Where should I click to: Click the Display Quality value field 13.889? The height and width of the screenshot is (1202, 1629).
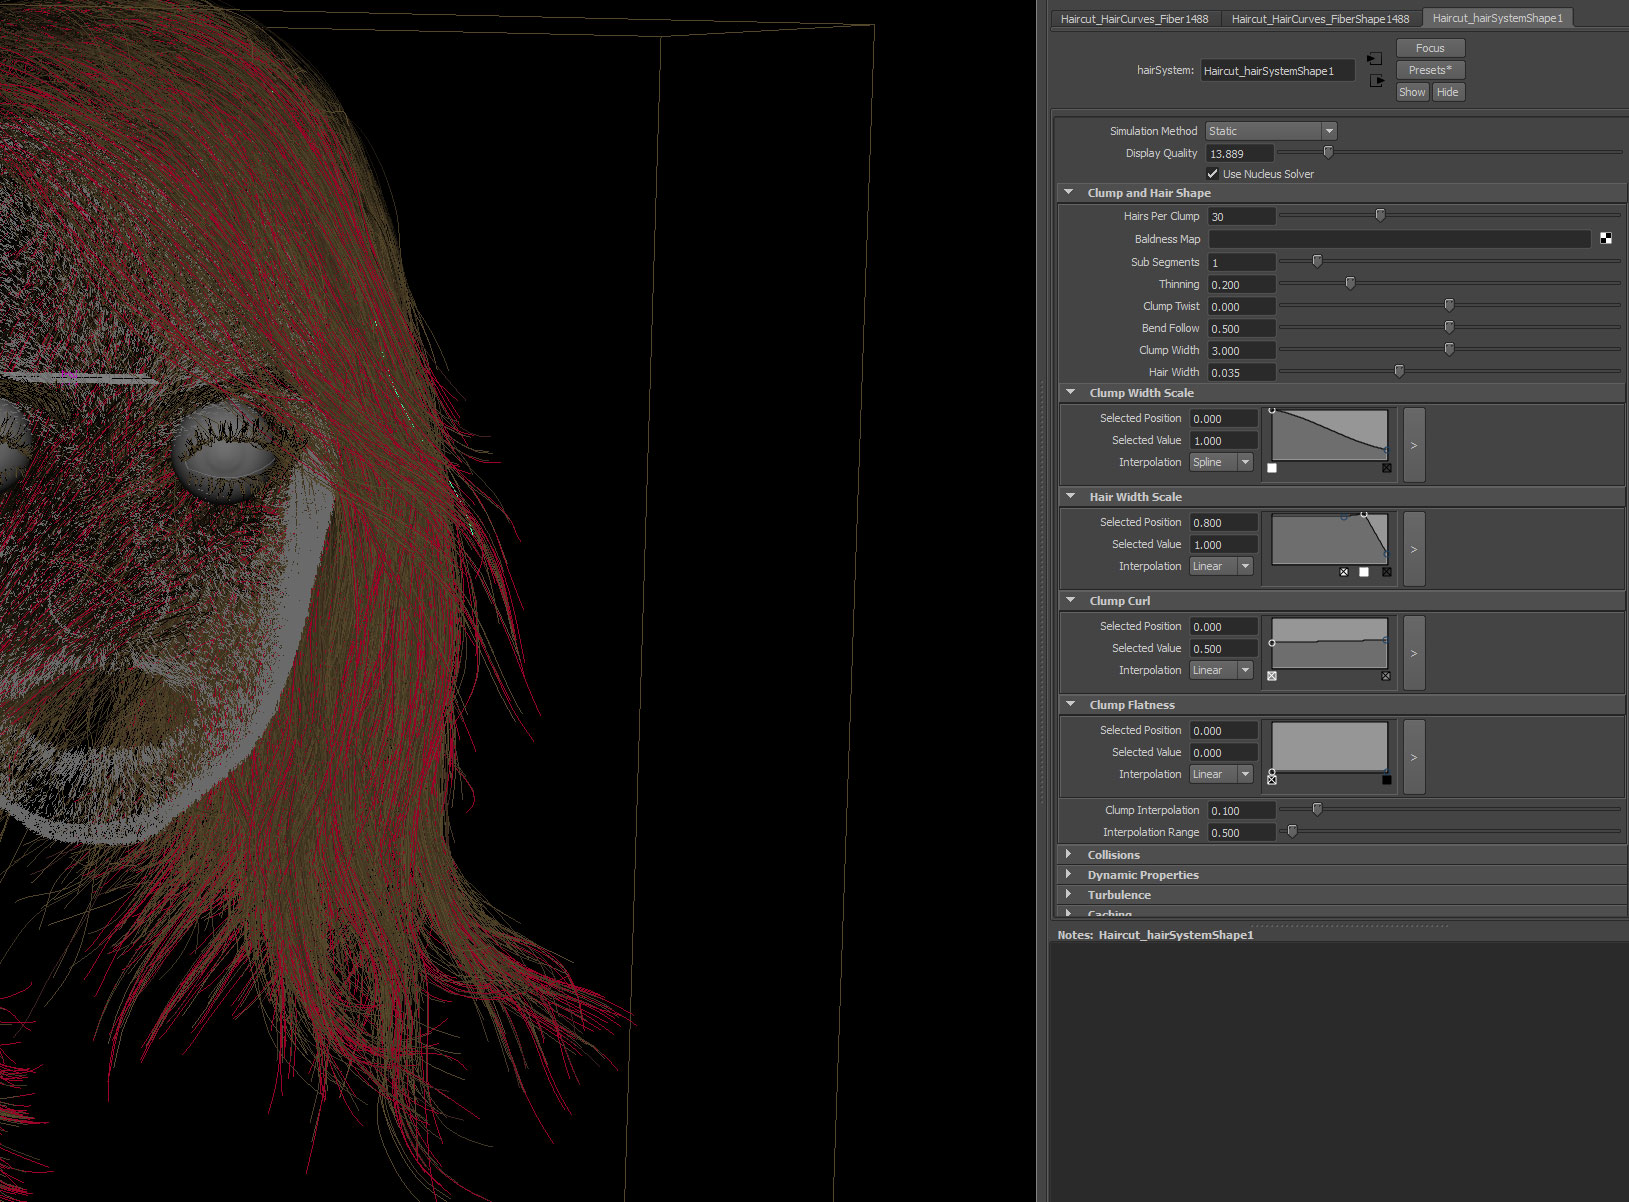tap(1240, 154)
